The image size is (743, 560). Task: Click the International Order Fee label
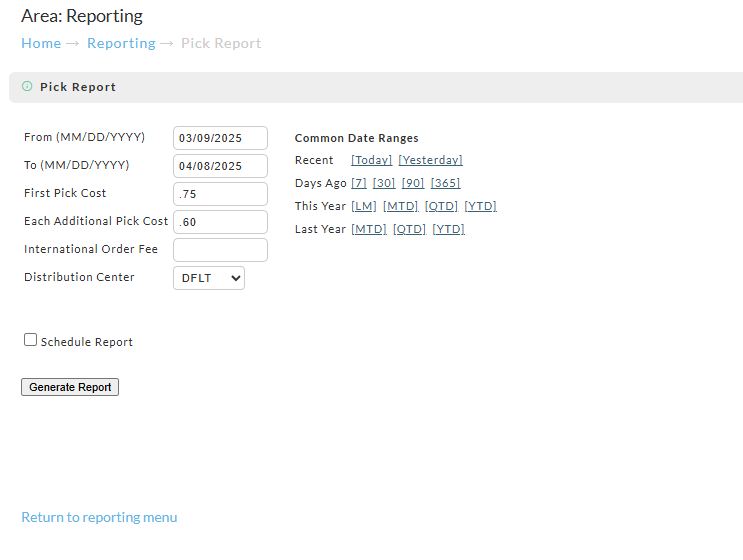coord(91,249)
